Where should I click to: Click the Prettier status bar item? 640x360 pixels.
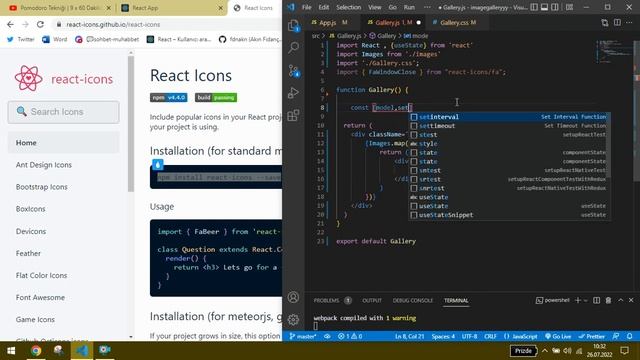(x=591, y=336)
